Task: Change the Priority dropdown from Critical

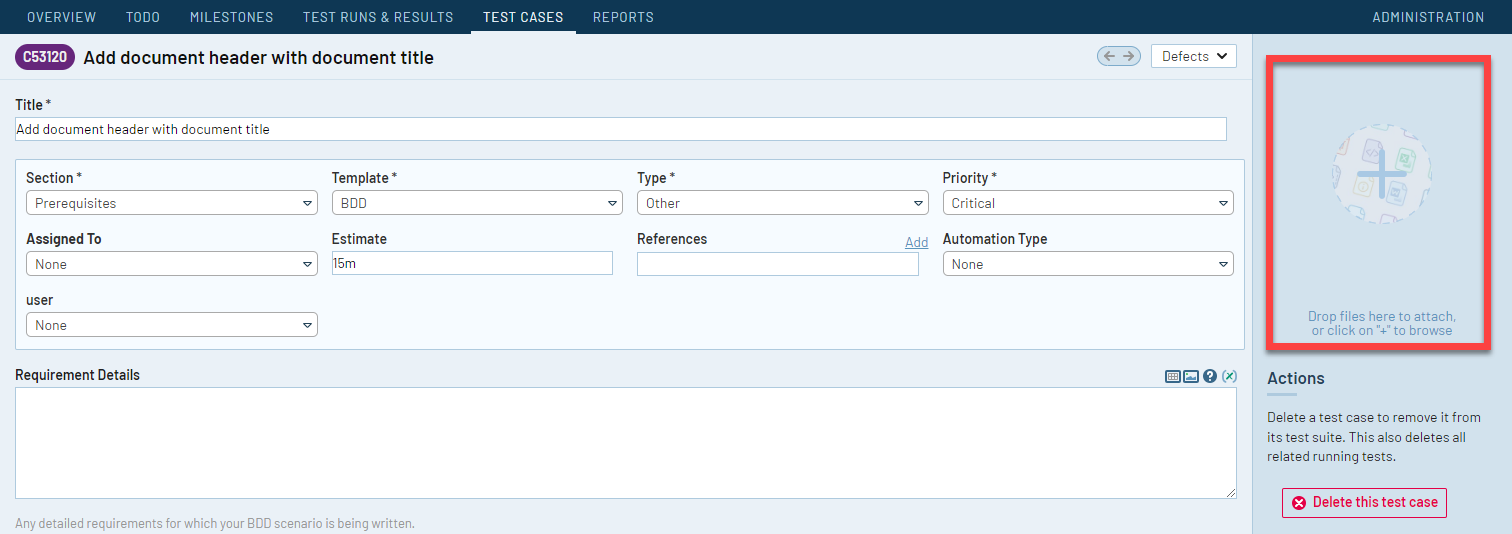Action: pyautogui.click(x=1088, y=203)
